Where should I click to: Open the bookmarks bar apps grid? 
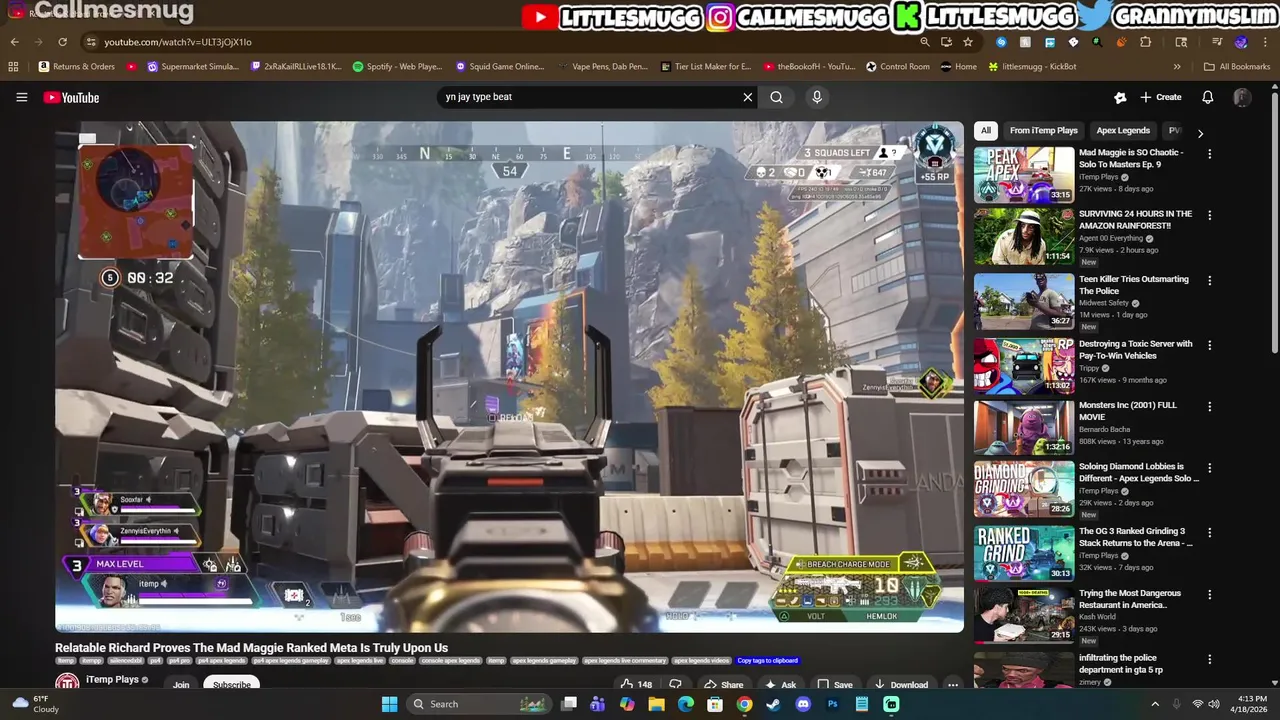pos(13,67)
